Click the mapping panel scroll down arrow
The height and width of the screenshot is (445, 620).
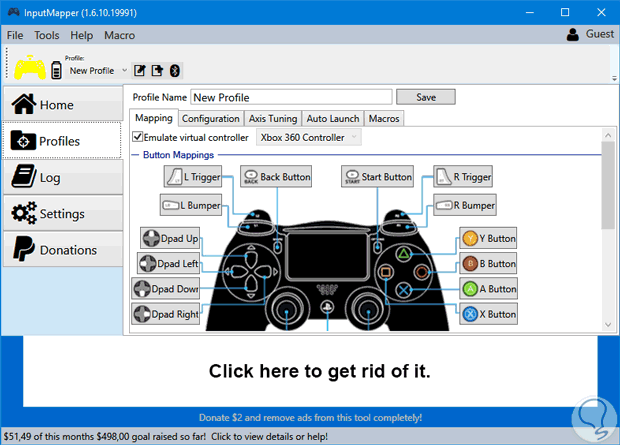(608, 325)
